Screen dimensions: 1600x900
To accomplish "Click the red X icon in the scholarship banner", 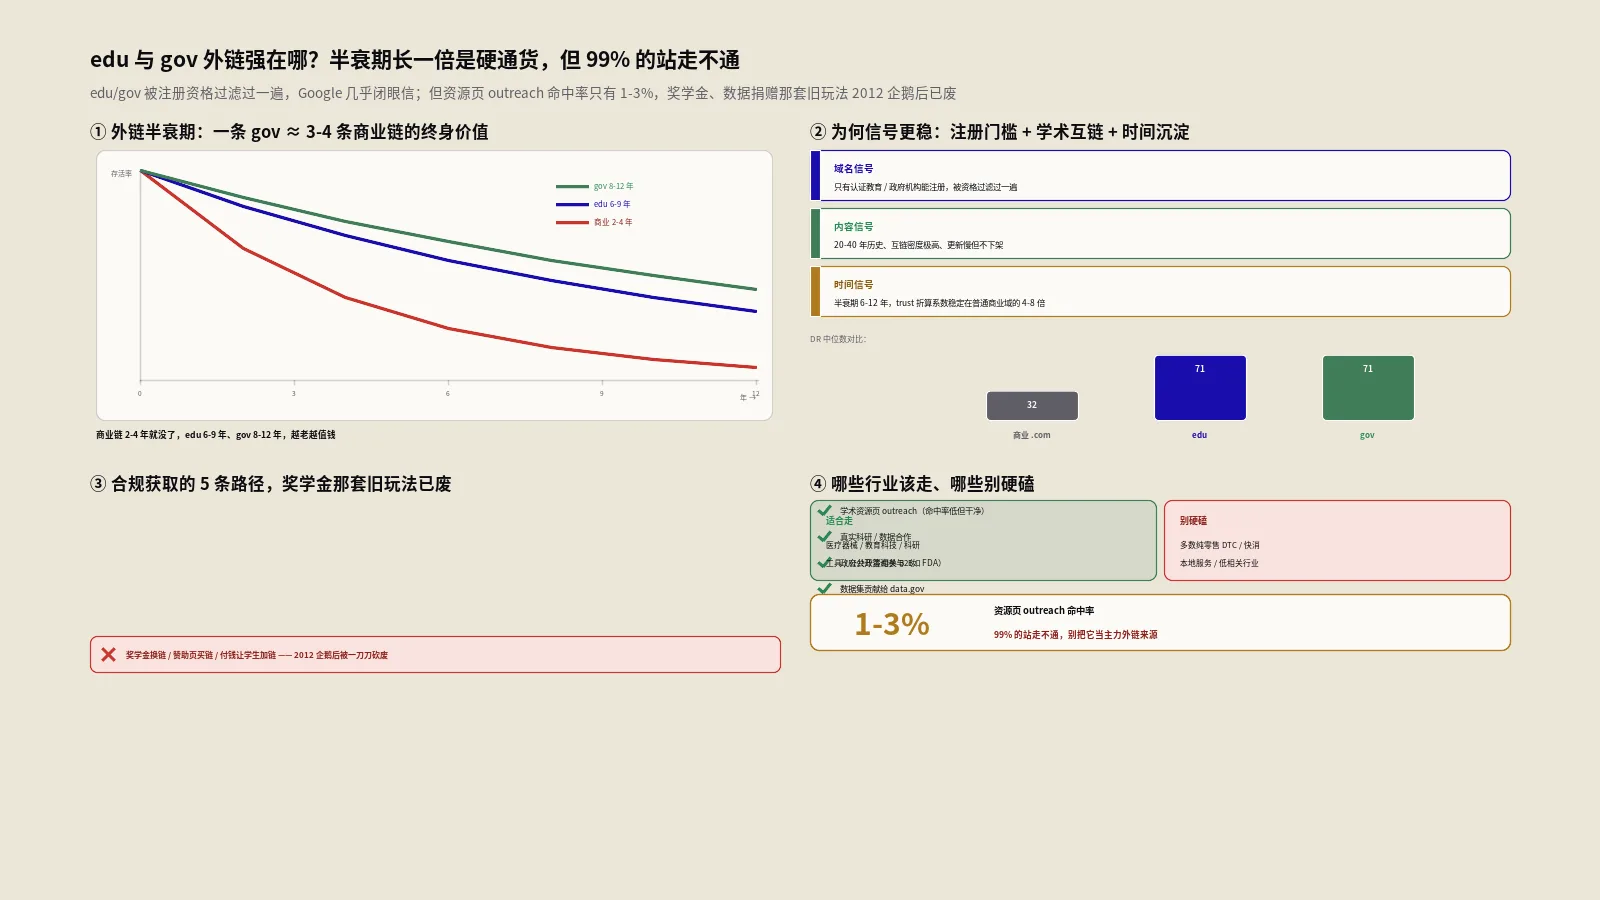I will (x=108, y=655).
